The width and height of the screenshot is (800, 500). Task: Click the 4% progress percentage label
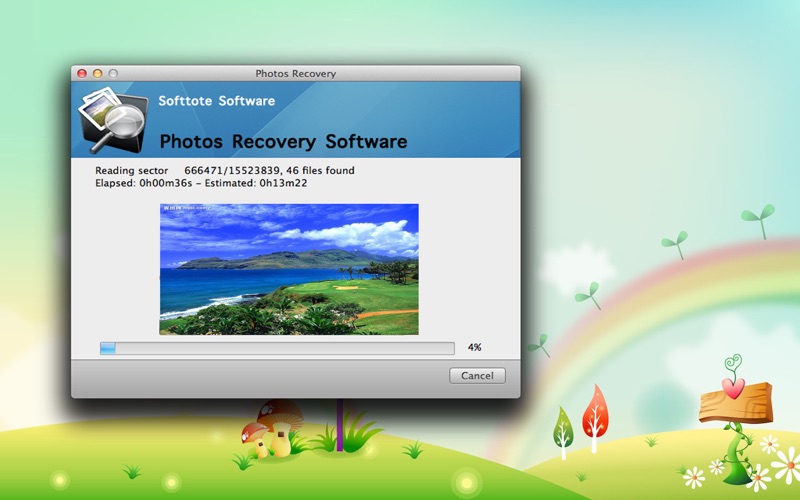[474, 347]
